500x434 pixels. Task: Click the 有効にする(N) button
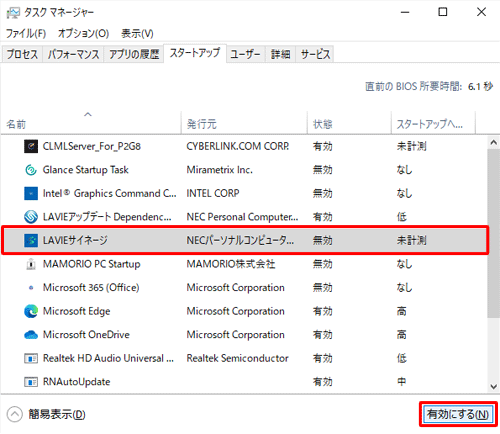[458, 414]
